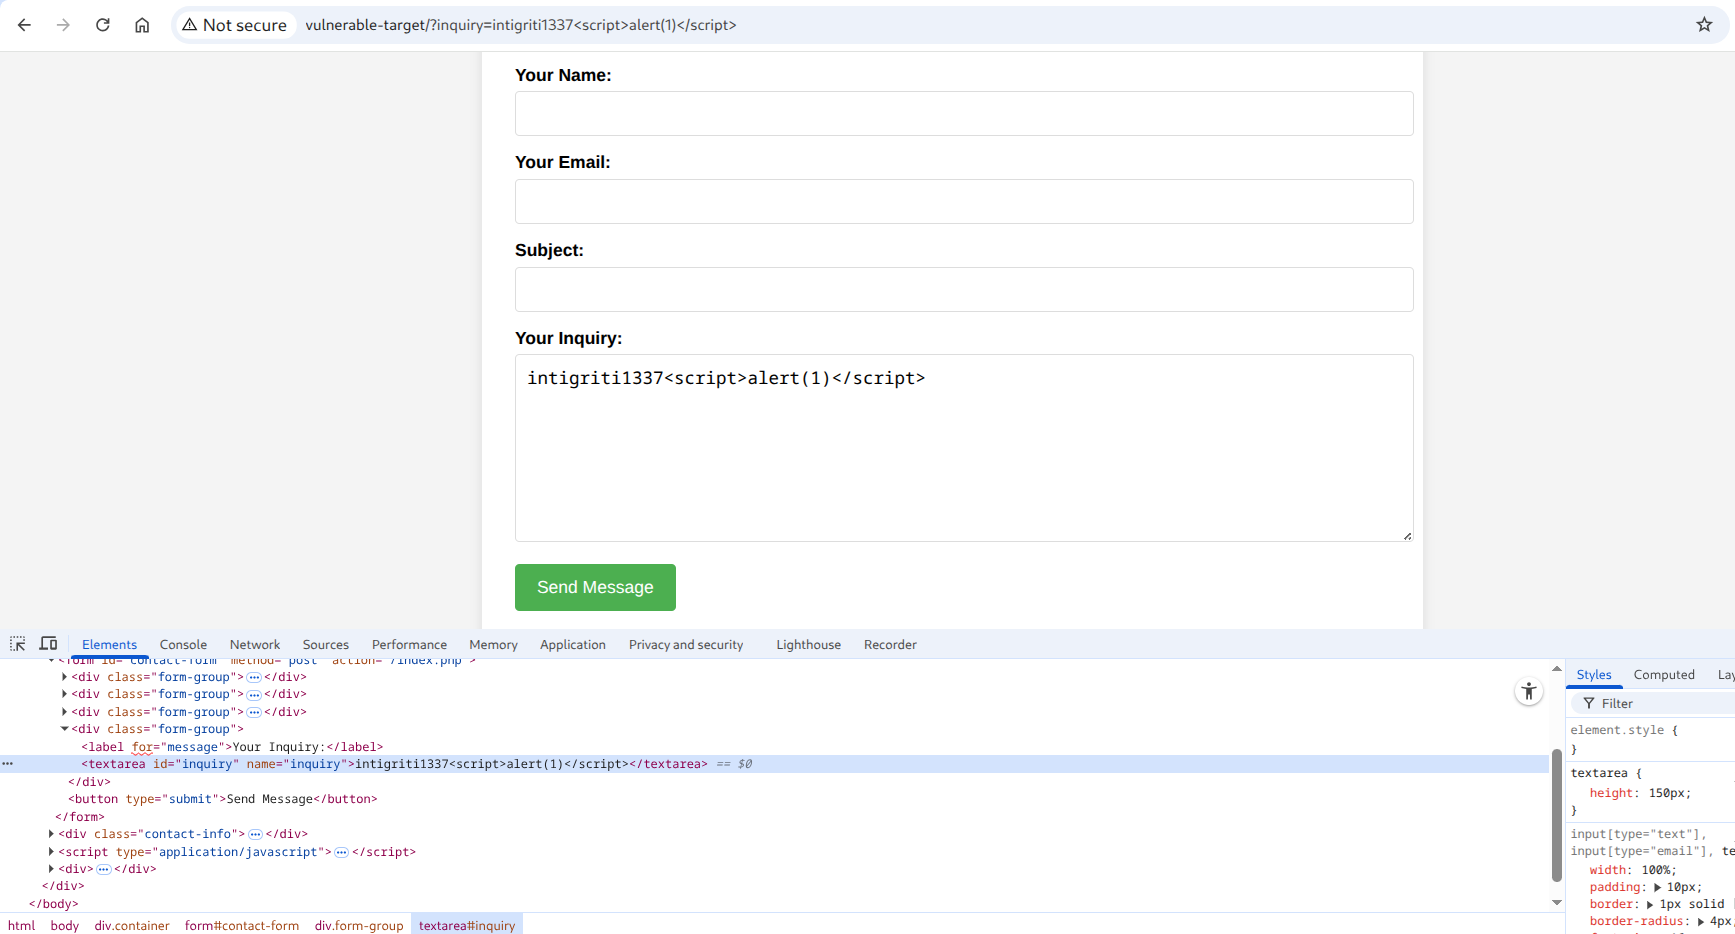The image size is (1735, 934).
Task: Select form#contact-form in the breadcrumb
Action: pos(242,925)
